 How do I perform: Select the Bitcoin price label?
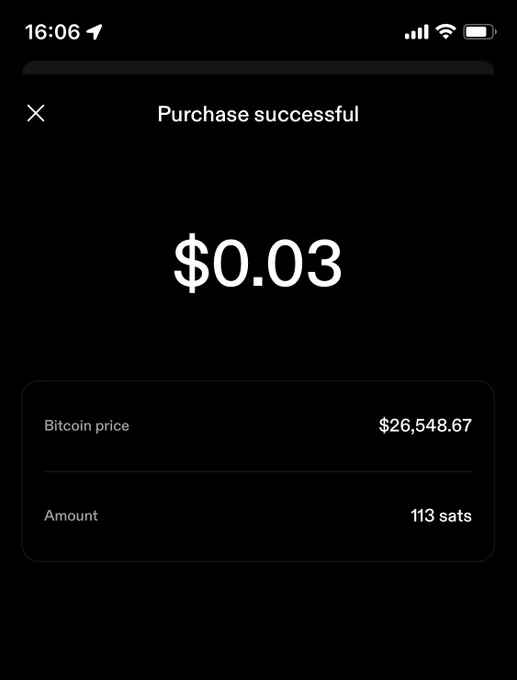[x=87, y=426]
